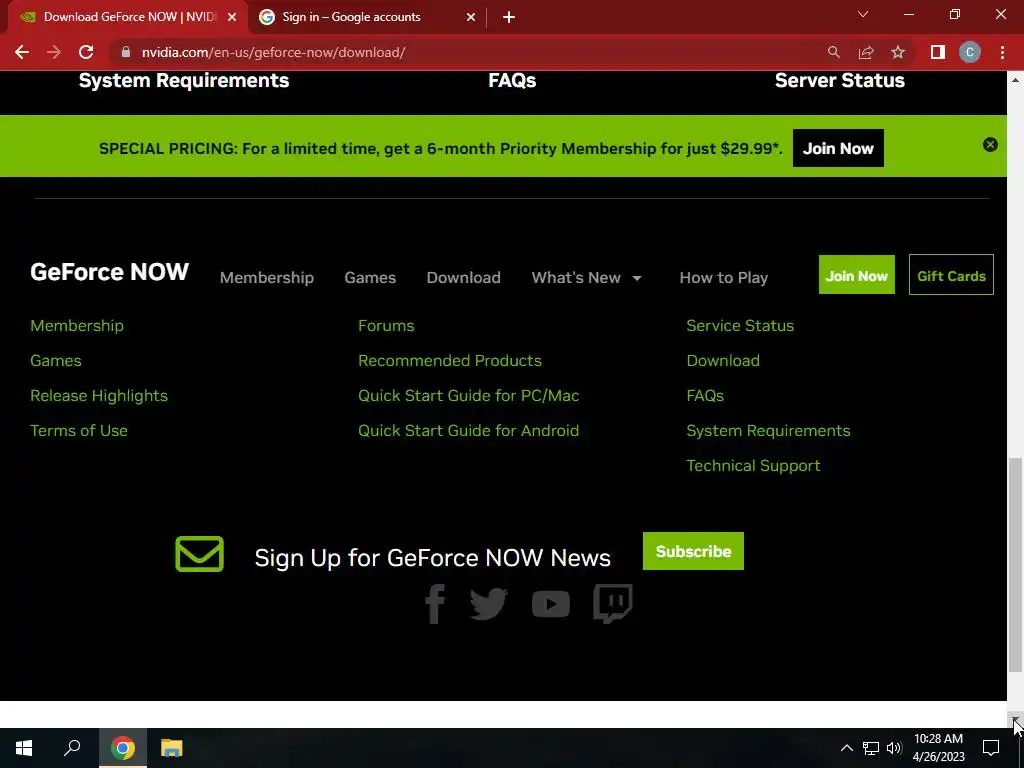The image size is (1024, 768).
Task: Open the Windows Start menu
Action: click(24, 748)
